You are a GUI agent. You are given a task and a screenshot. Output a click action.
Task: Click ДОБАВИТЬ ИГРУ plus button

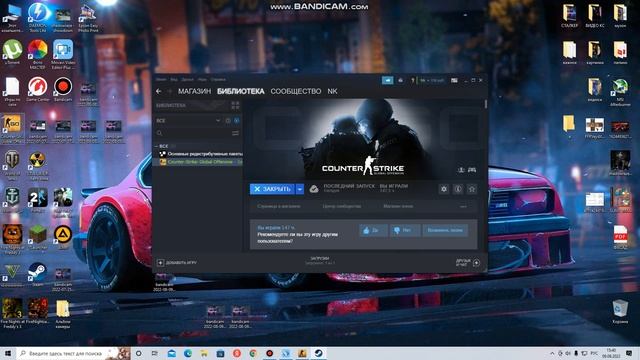177,263
